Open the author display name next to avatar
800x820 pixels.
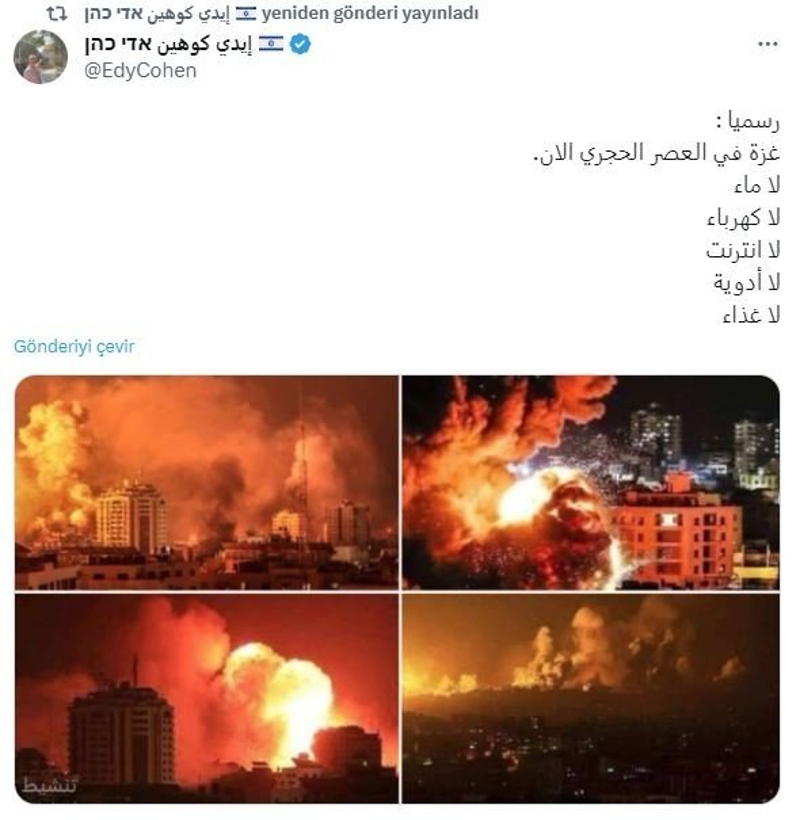click(x=168, y=44)
